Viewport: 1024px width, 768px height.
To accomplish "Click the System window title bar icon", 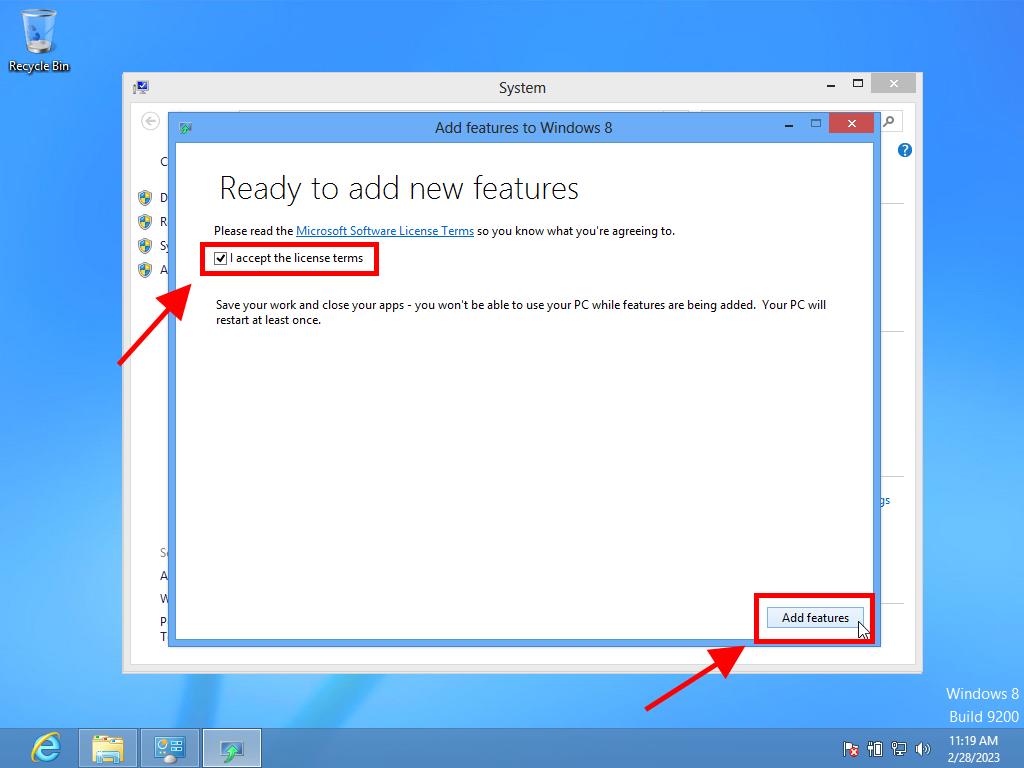I will 141,87.
